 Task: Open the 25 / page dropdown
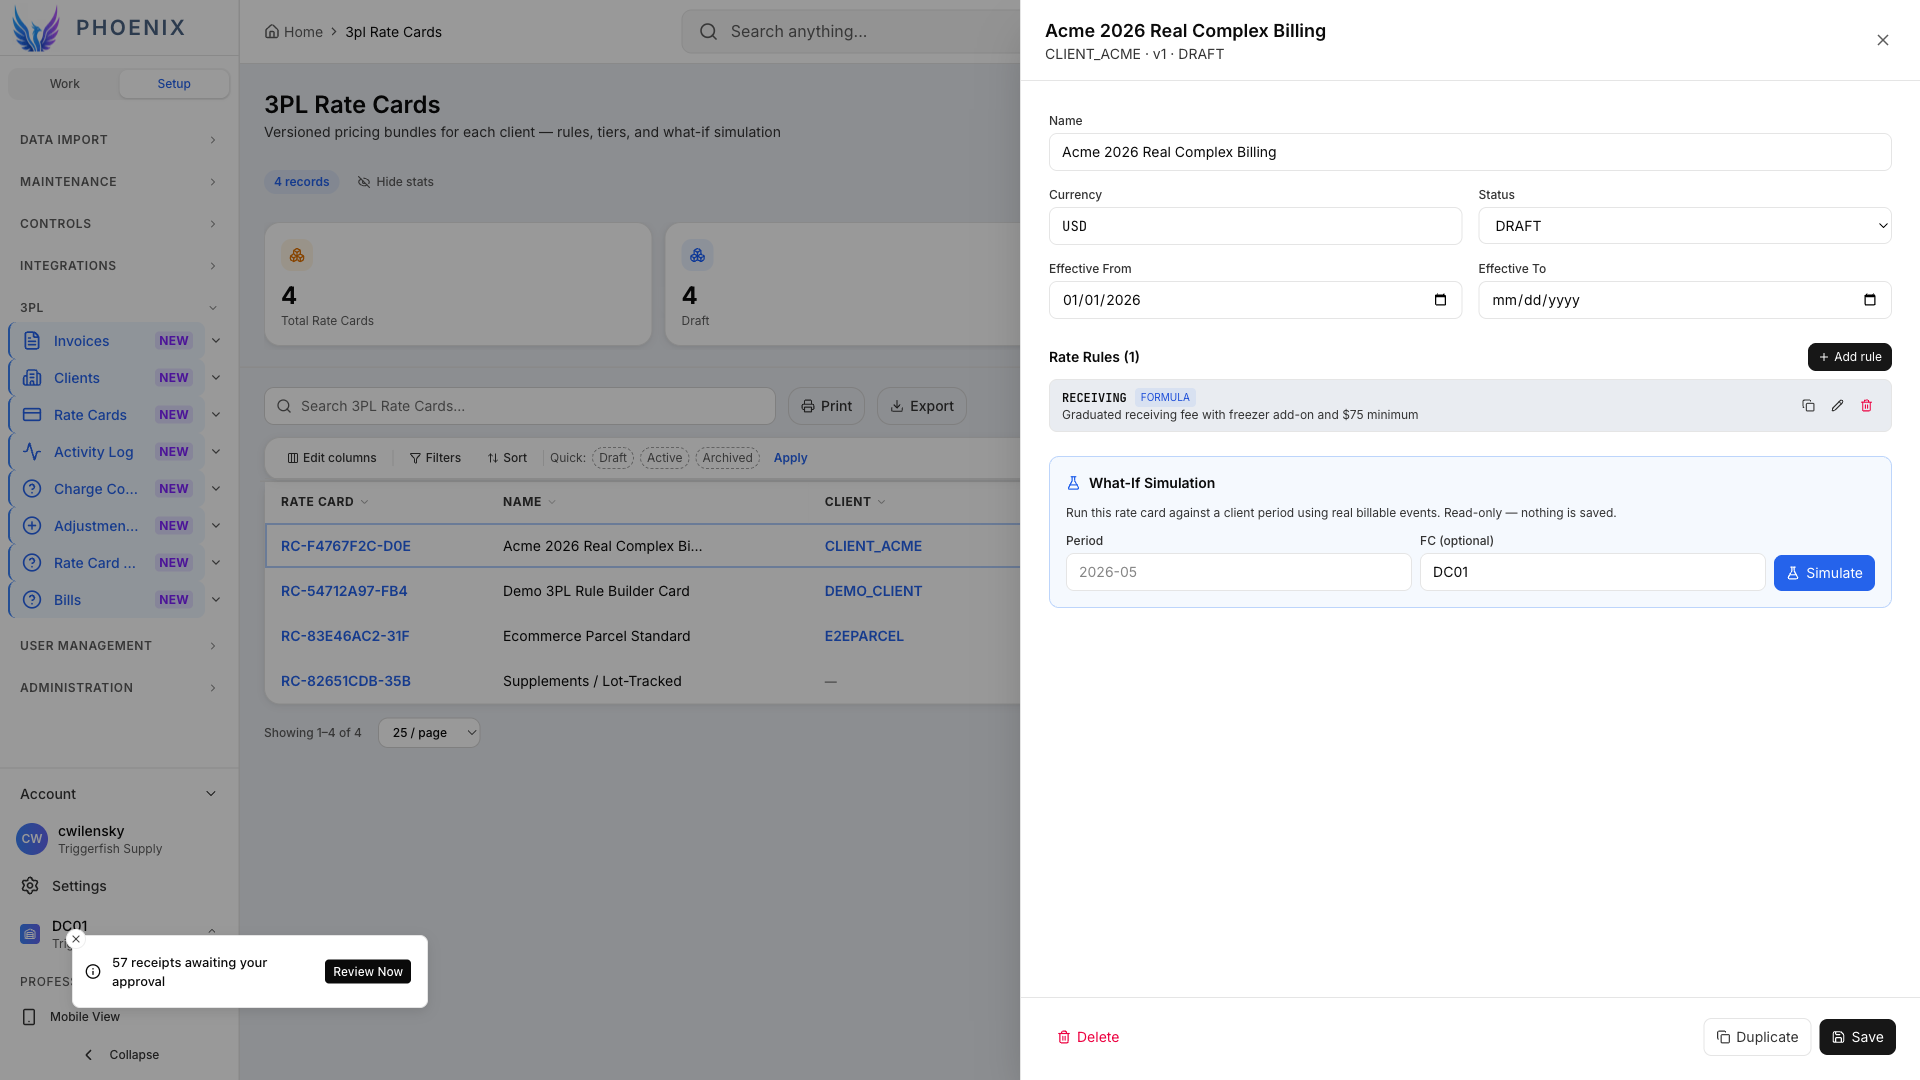(x=429, y=733)
